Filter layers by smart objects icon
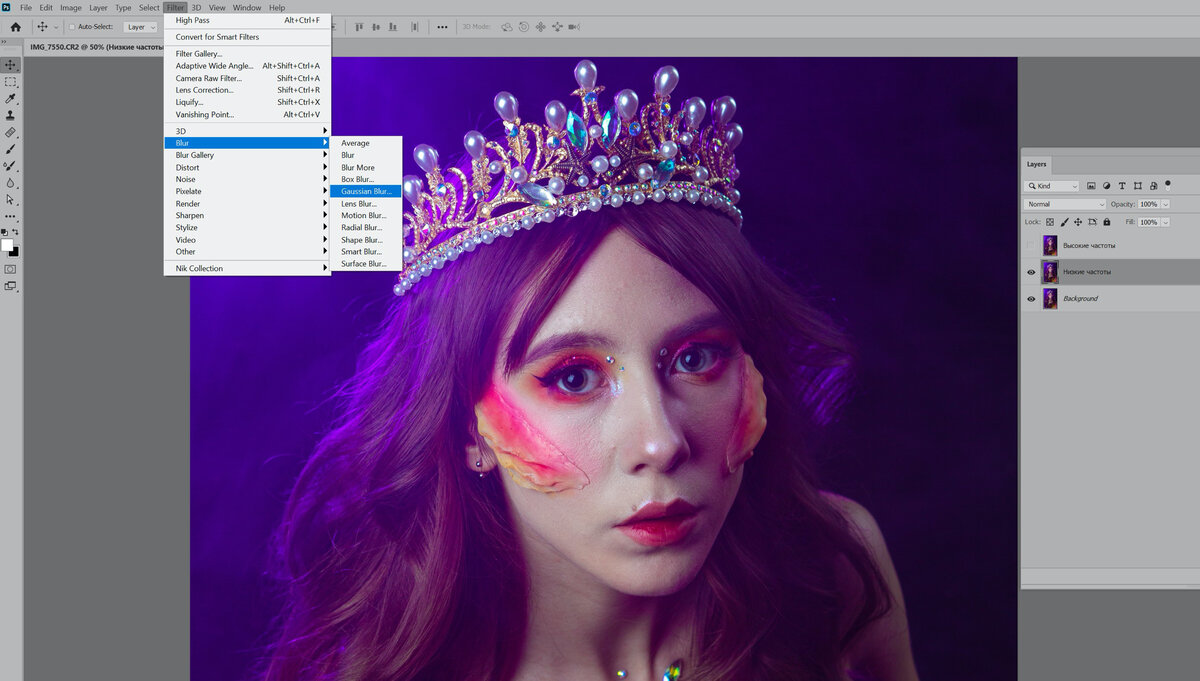 point(1154,186)
